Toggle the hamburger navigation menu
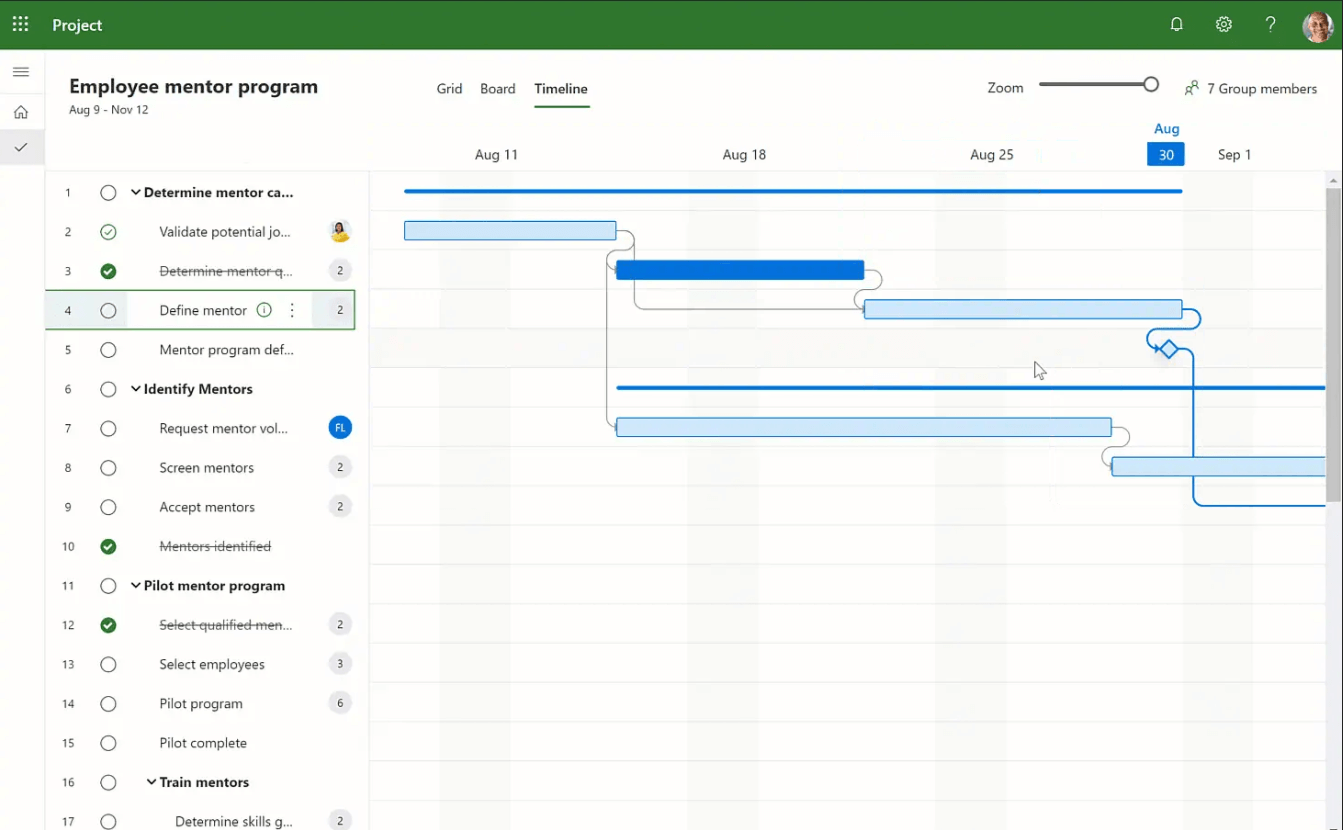 coord(21,72)
